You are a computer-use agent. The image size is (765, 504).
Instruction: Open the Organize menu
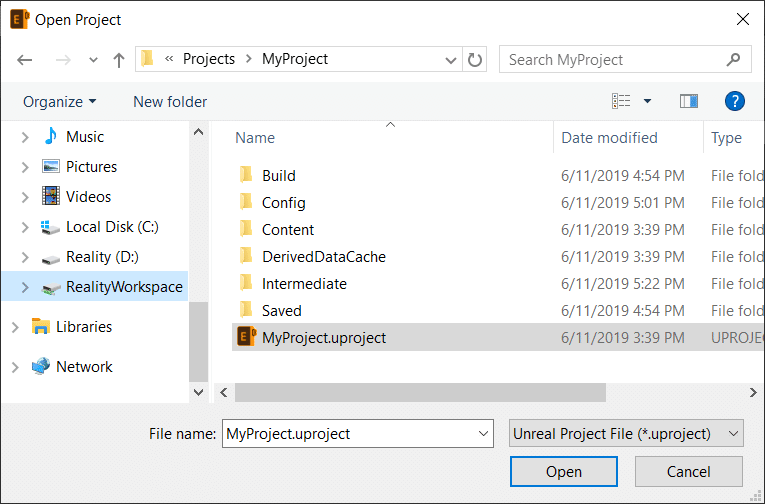[60, 101]
